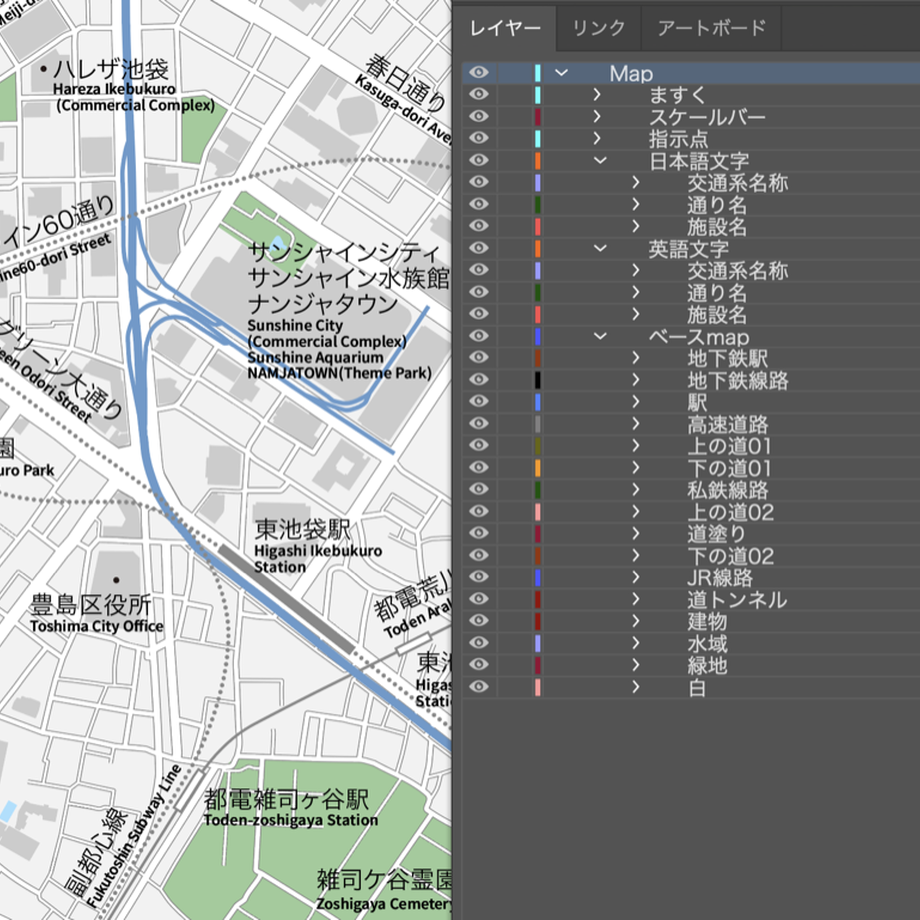Hide the 建物 layer
The width and height of the screenshot is (920, 920).
[479, 621]
